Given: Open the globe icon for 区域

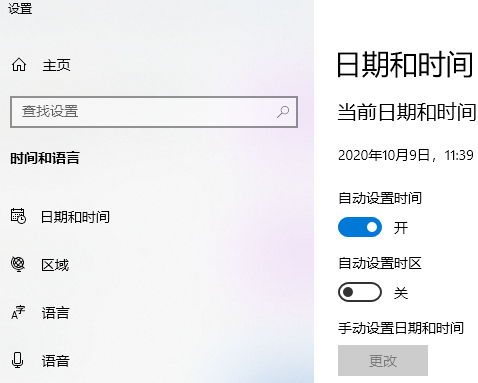Looking at the screenshot, I should (18, 264).
